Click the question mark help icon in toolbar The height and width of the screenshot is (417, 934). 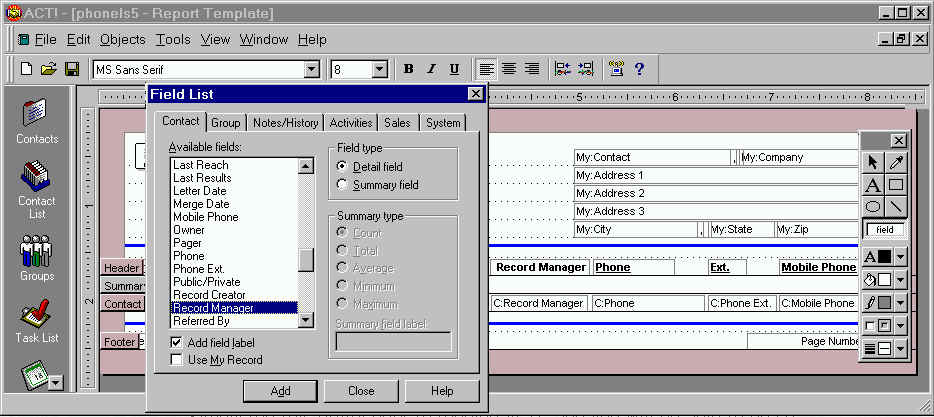click(x=639, y=69)
